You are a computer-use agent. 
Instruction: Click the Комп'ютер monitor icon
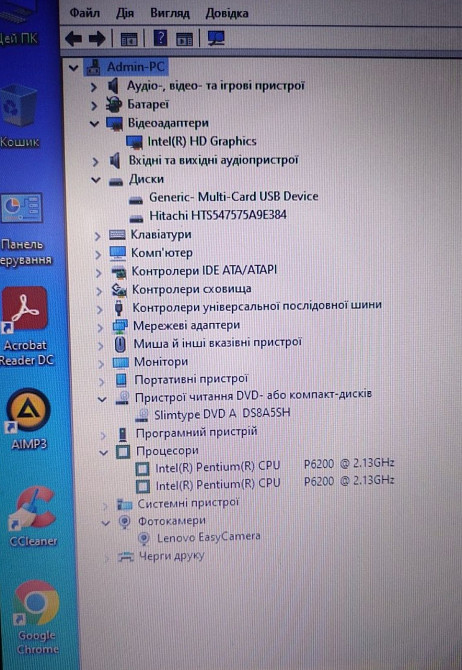(x=118, y=253)
